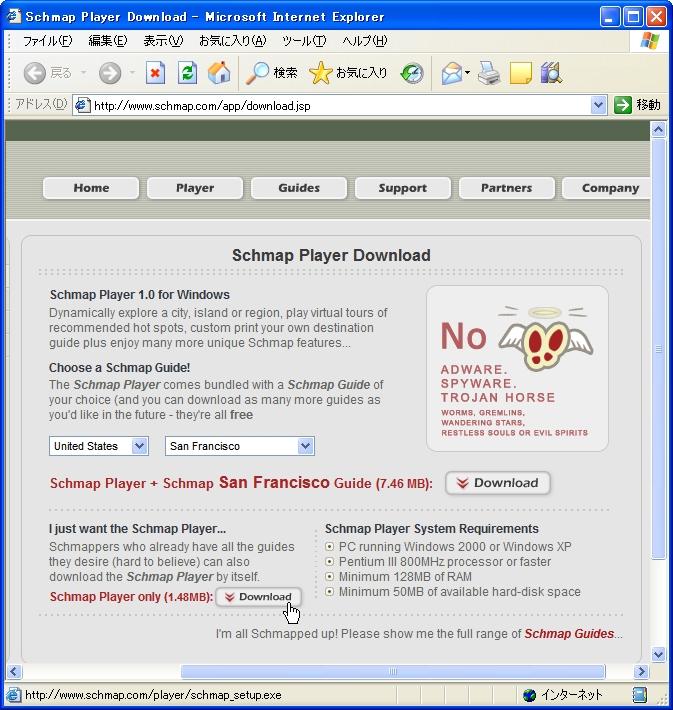Click the Internet Explorer title bar icon
The width and height of the screenshot is (673, 710).
coord(14,16)
